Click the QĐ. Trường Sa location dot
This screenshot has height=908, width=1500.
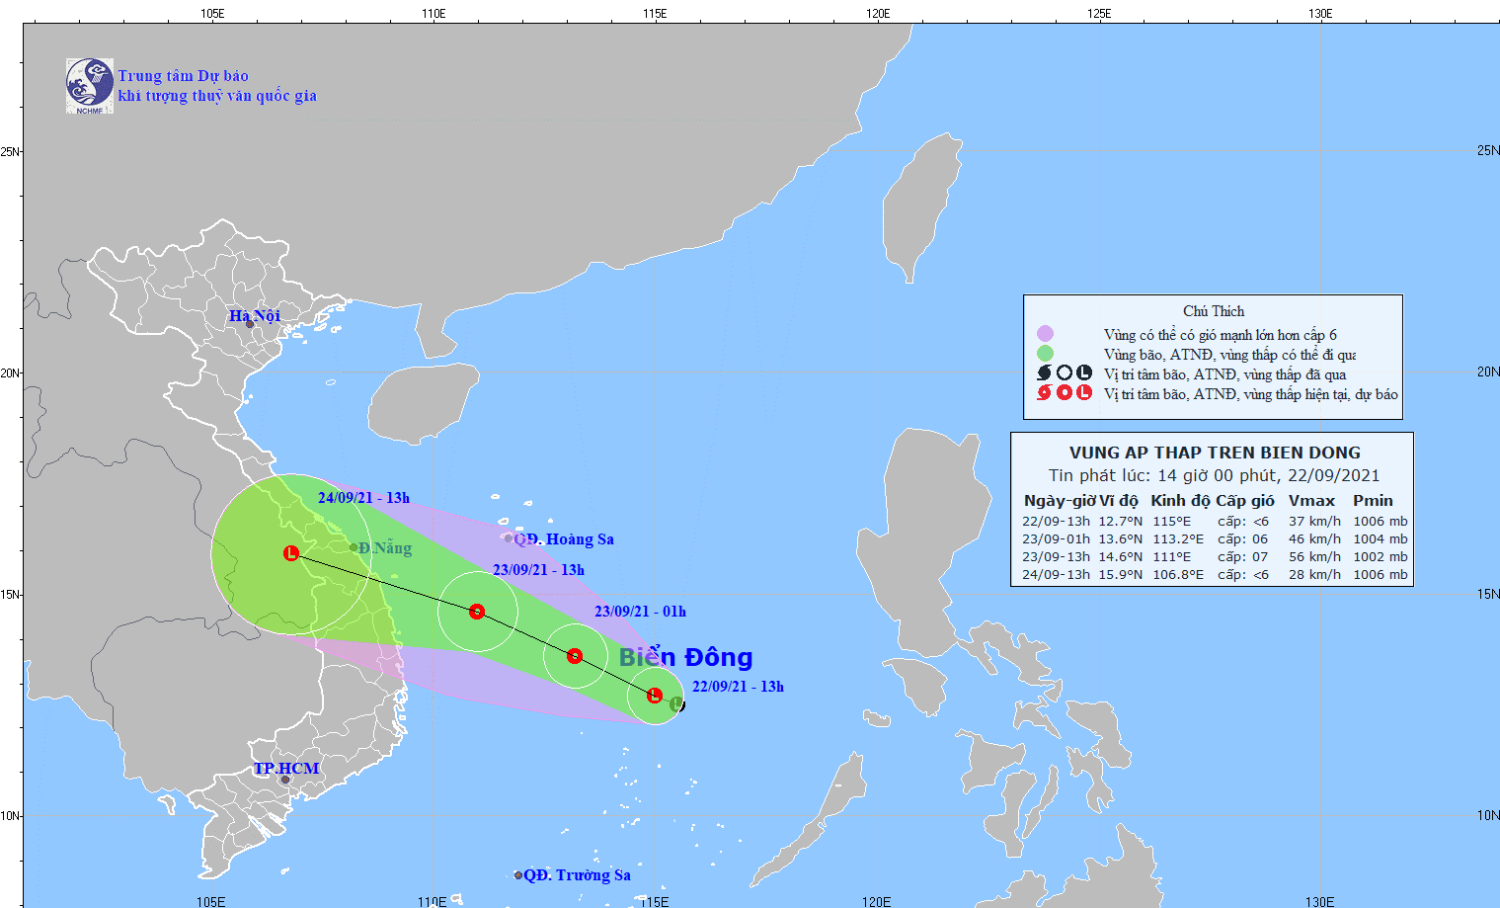click(x=518, y=875)
